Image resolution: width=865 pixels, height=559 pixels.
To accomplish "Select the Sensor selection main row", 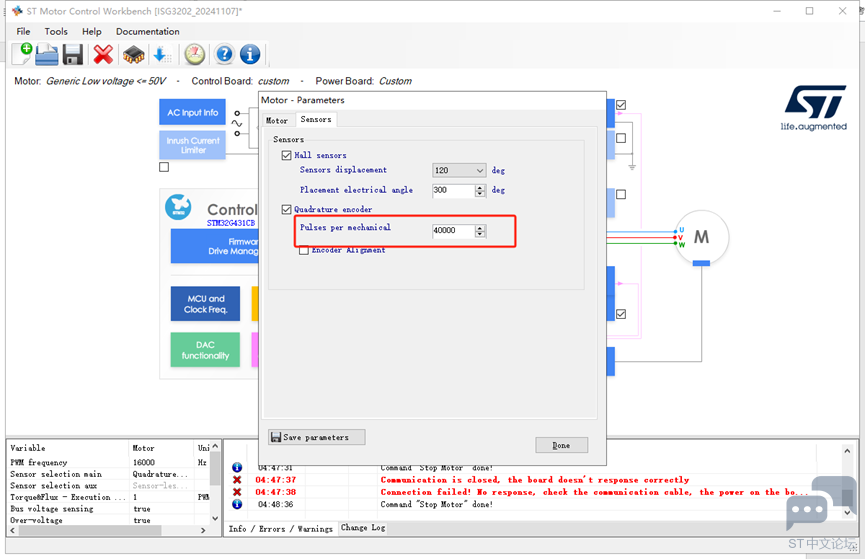I will pos(109,474).
